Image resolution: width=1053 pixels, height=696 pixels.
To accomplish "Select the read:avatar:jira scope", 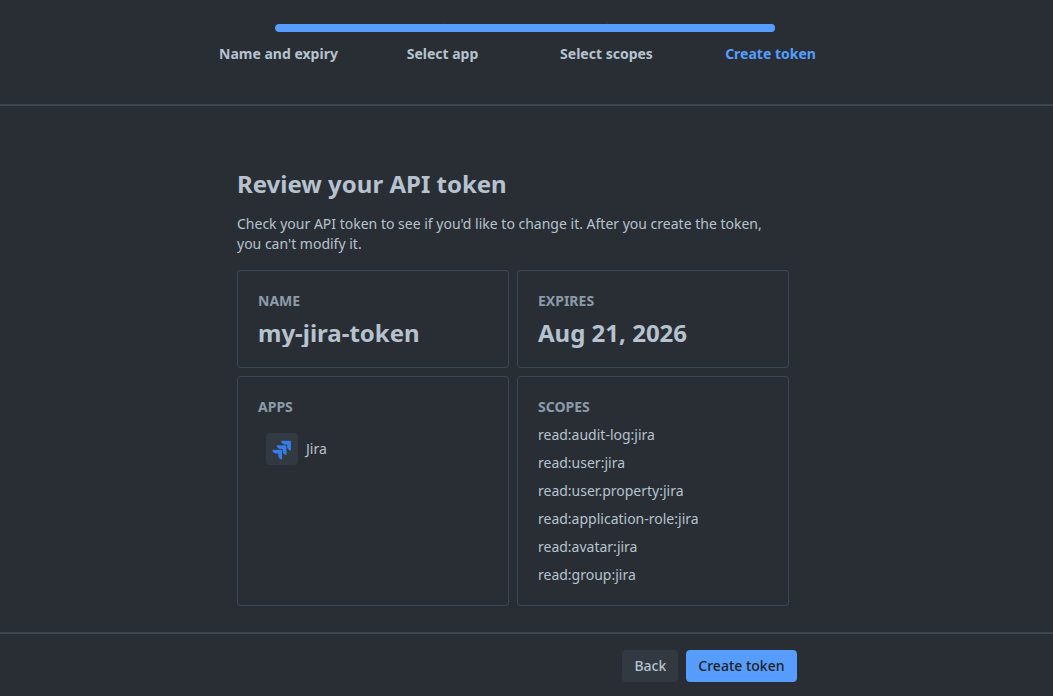I will tap(587, 547).
